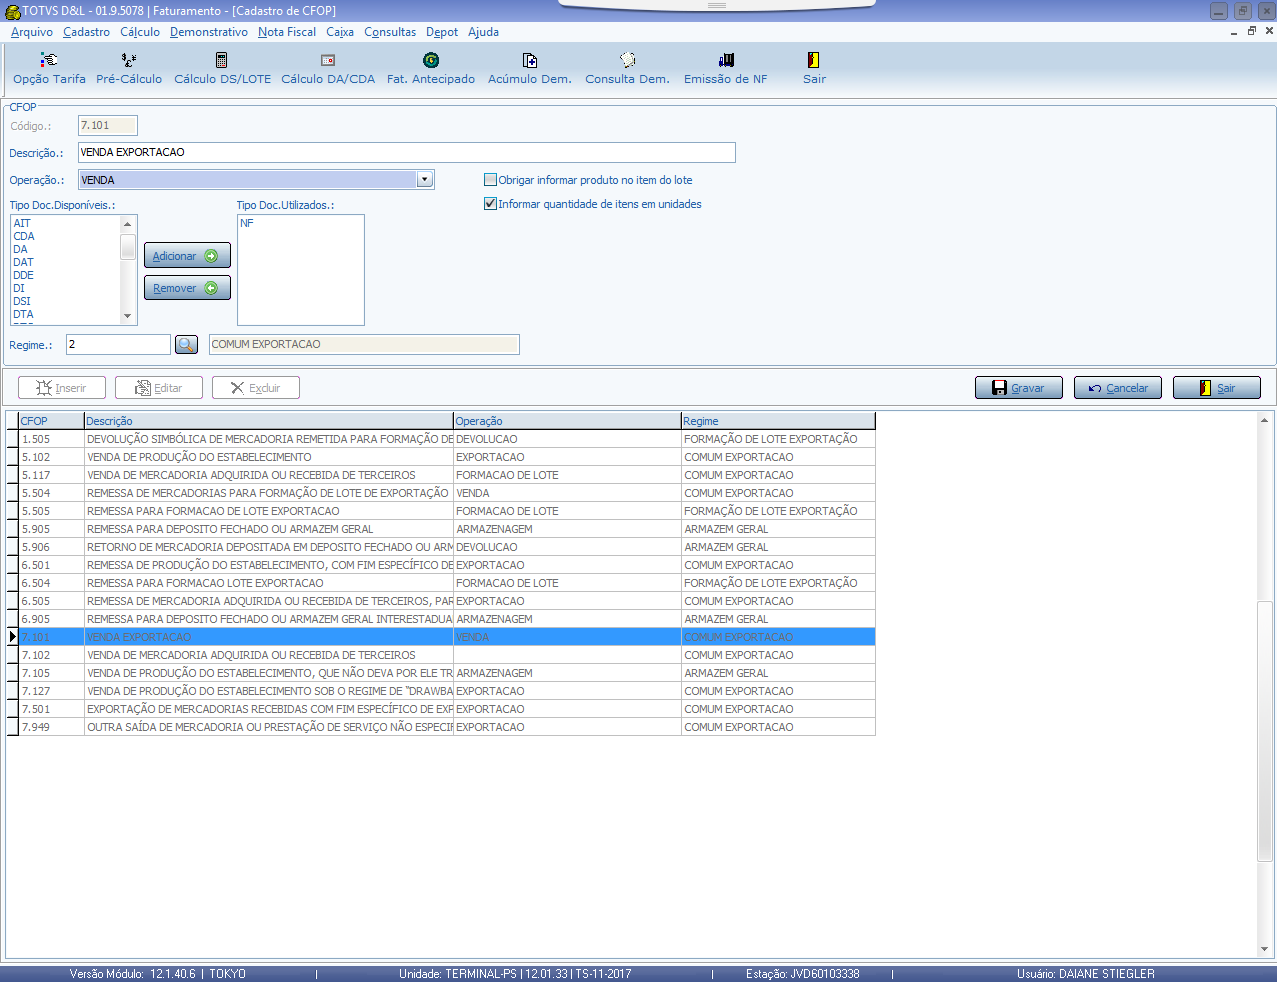Click the CFOP grid vertical scrollbar thumb
This screenshot has height=982, width=1277.
pos(1264,730)
